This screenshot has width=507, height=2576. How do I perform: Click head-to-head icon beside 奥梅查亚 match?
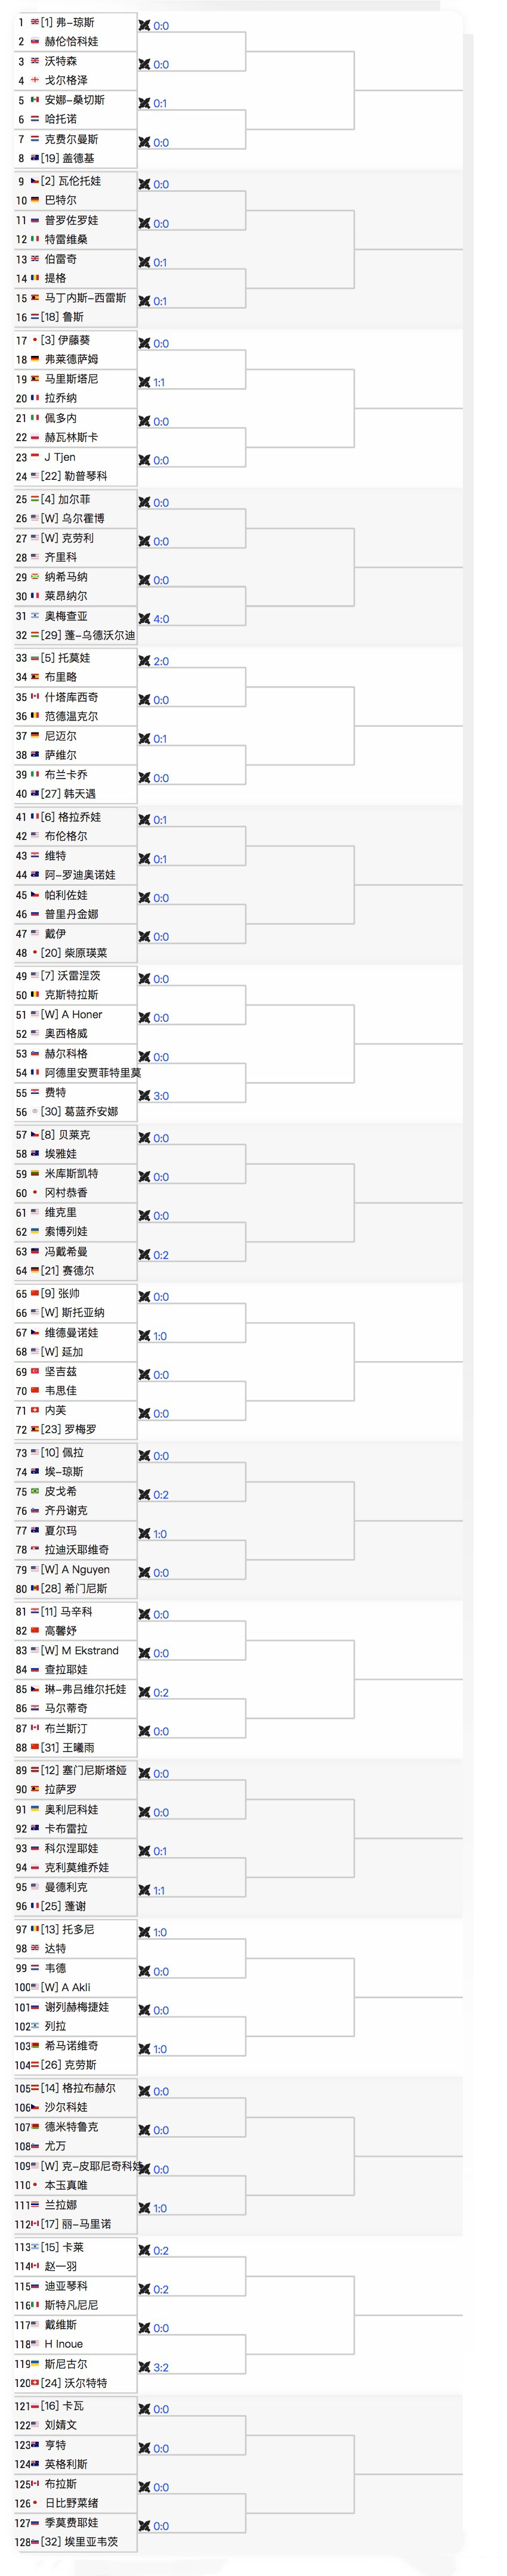pos(144,619)
